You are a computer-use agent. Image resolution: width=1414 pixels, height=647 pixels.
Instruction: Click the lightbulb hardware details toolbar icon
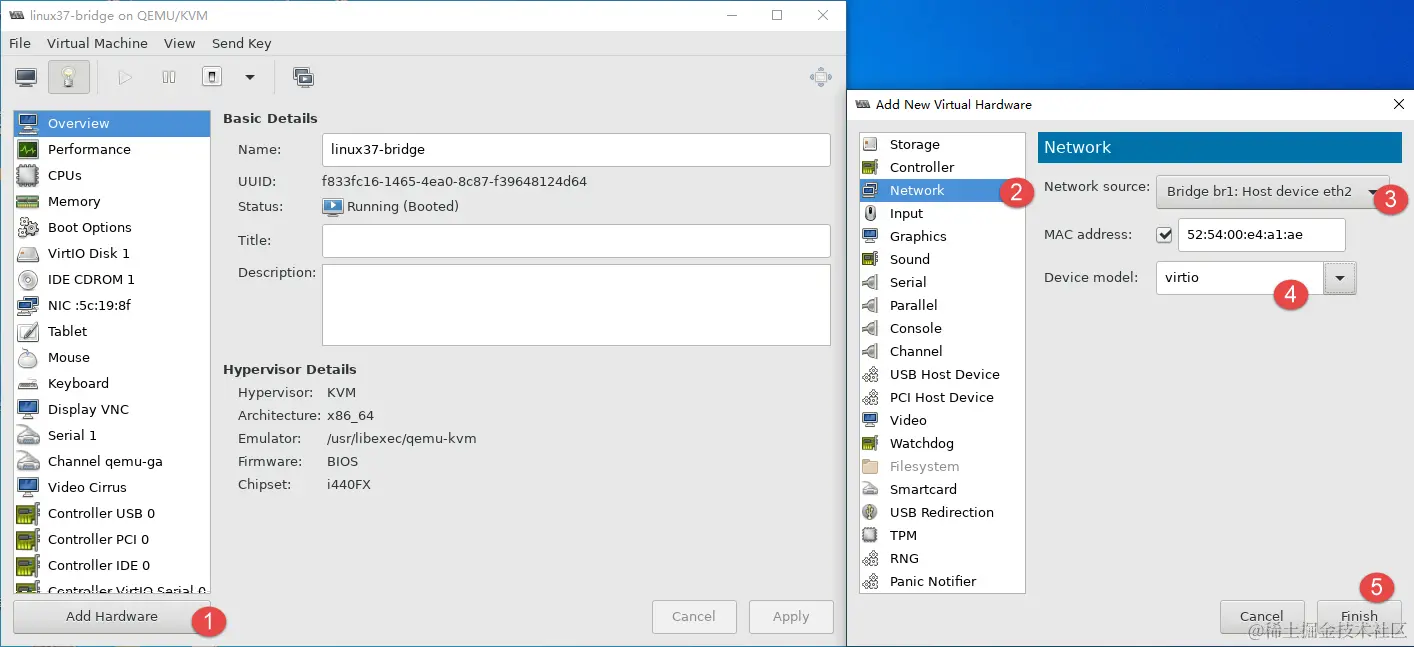[x=68, y=77]
